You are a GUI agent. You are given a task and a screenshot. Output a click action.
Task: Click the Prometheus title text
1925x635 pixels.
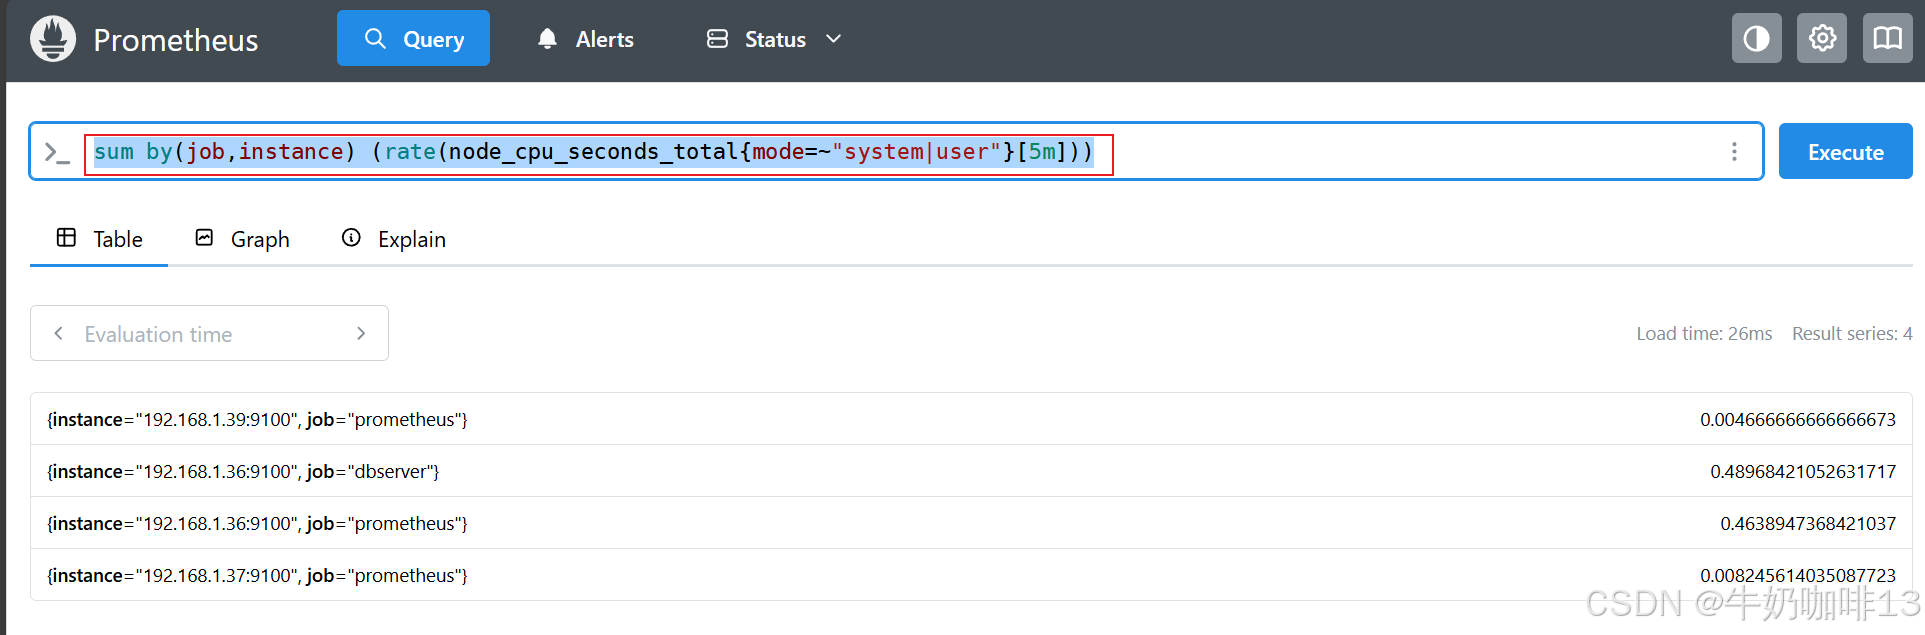tap(176, 40)
